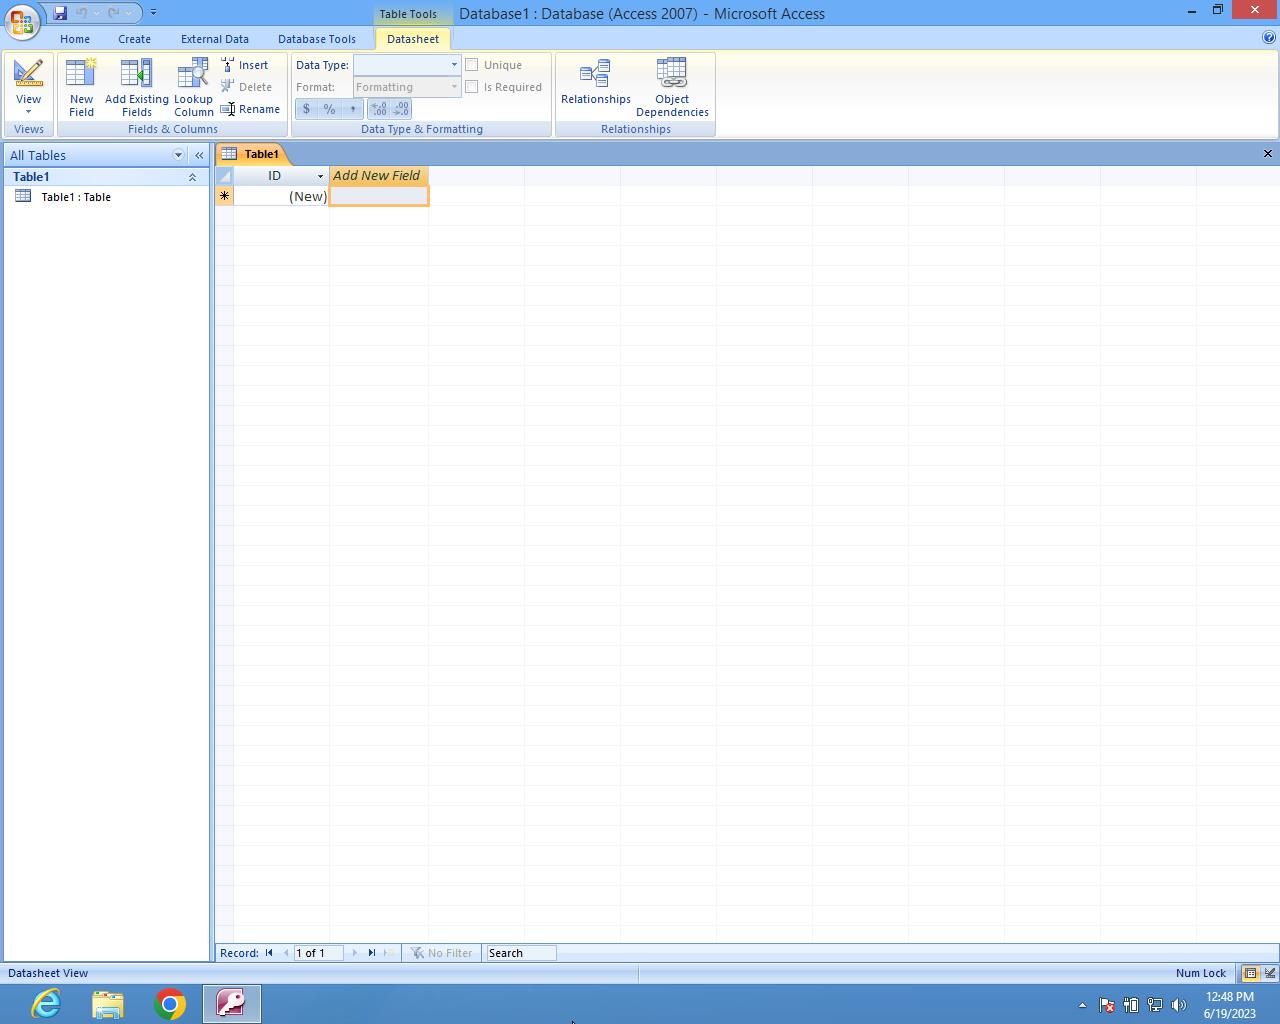Toggle the Unique checkbox
This screenshot has height=1024, width=1280.
pyautogui.click(x=472, y=65)
